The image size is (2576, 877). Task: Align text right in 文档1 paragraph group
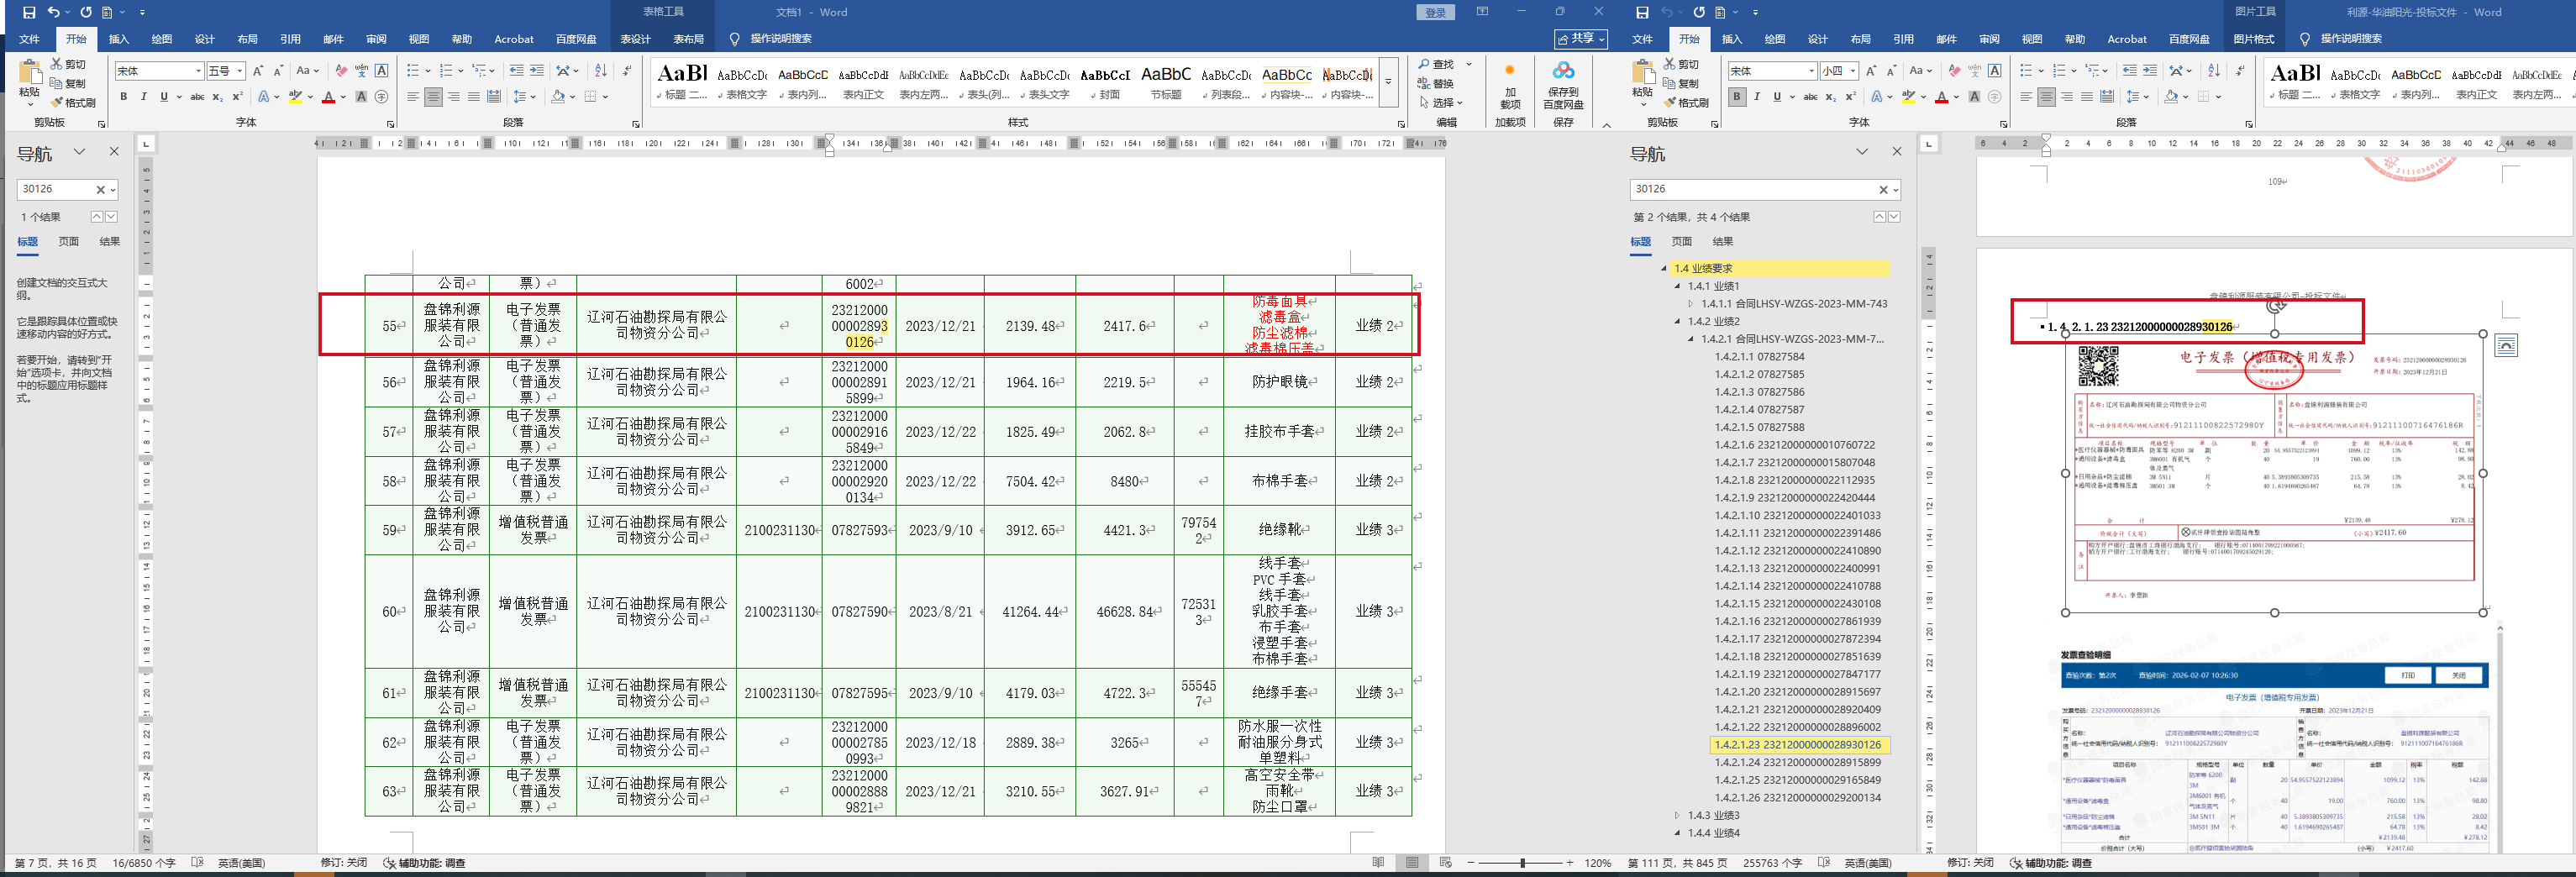click(x=454, y=97)
